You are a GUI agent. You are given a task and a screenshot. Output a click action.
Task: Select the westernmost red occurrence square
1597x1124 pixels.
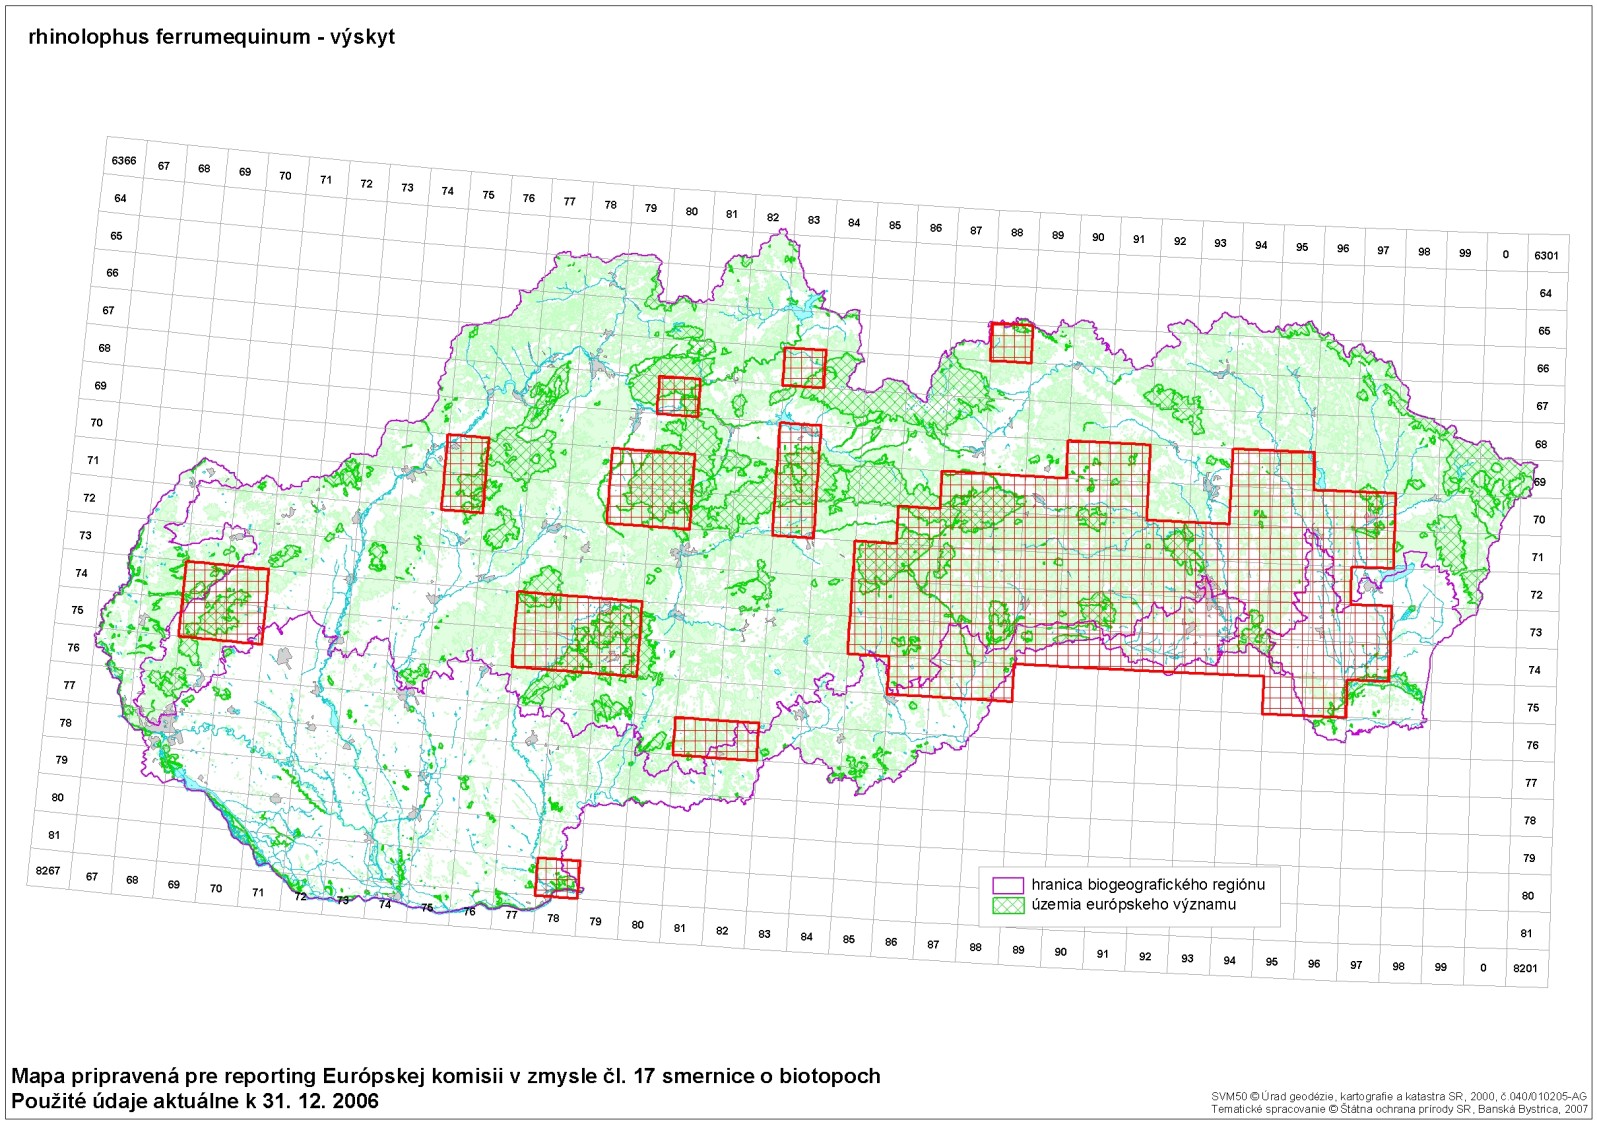point(224,601)
